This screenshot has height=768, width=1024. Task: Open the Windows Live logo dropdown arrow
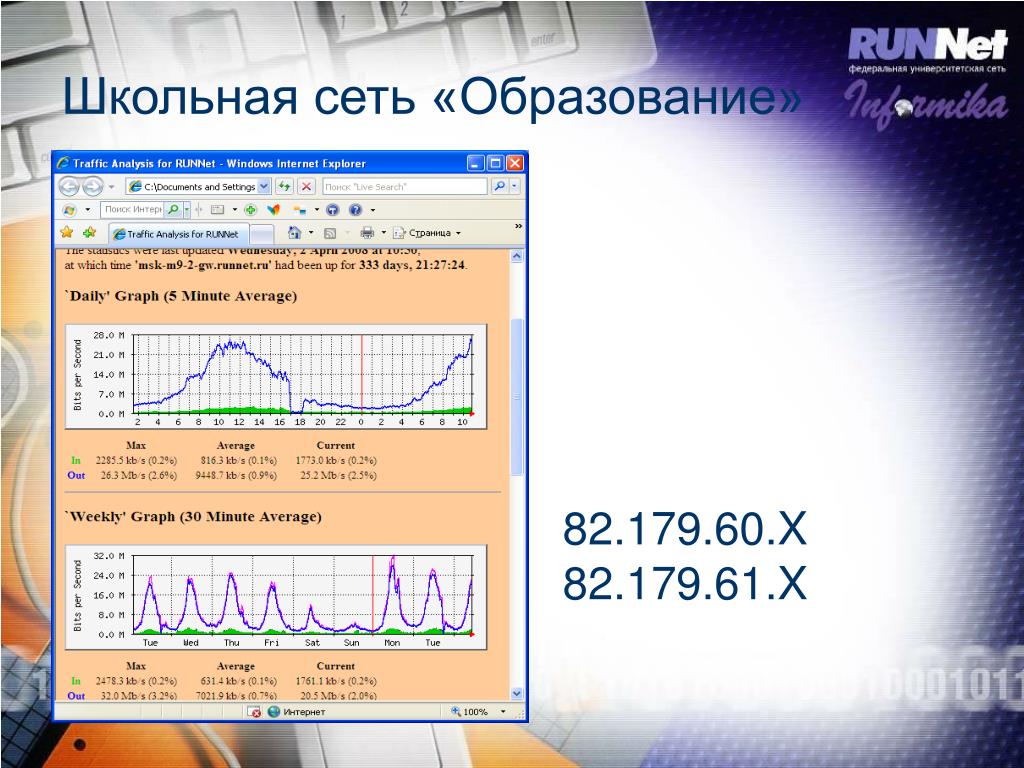point(88,210)
